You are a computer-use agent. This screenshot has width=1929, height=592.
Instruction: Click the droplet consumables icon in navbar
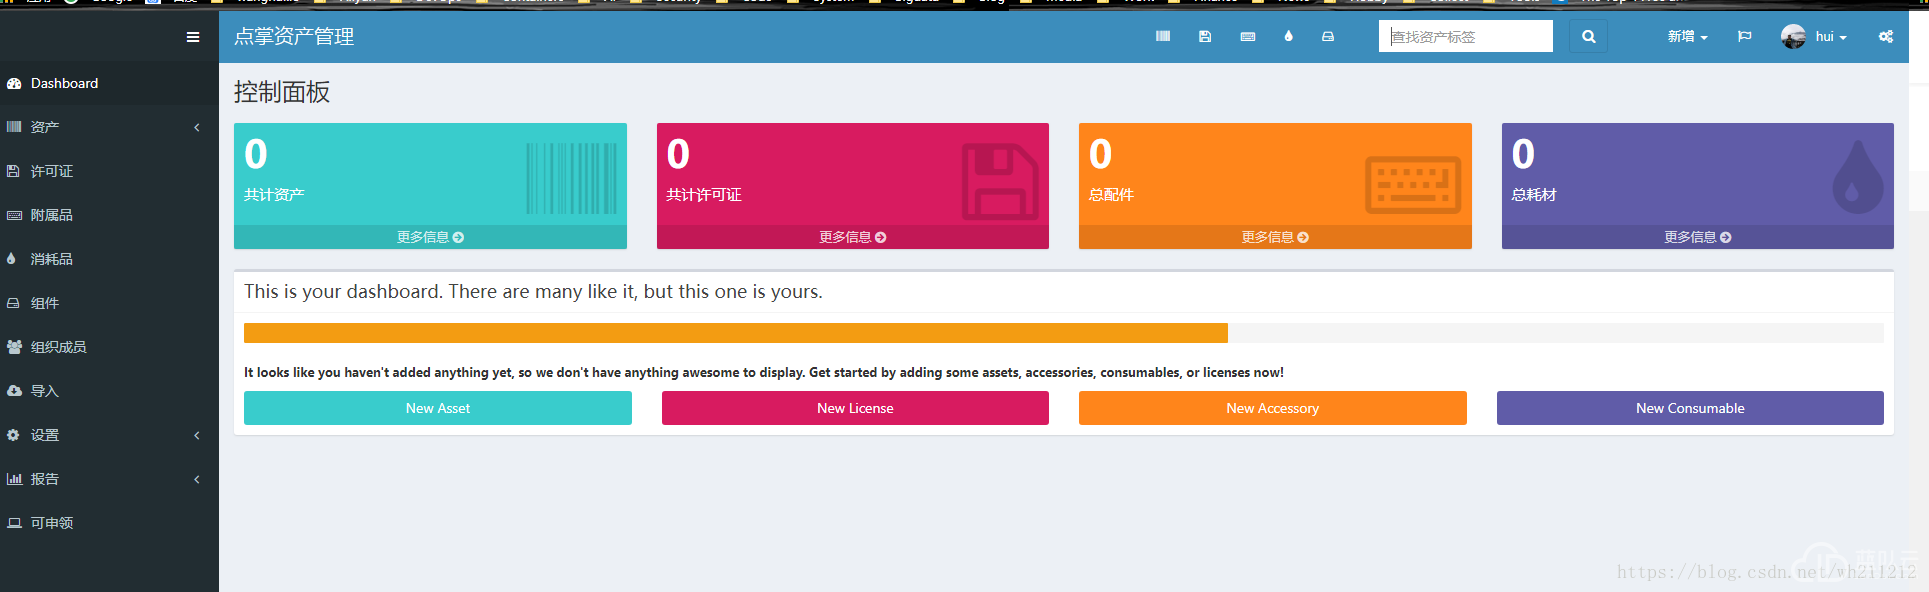[x=1288, y=36]
